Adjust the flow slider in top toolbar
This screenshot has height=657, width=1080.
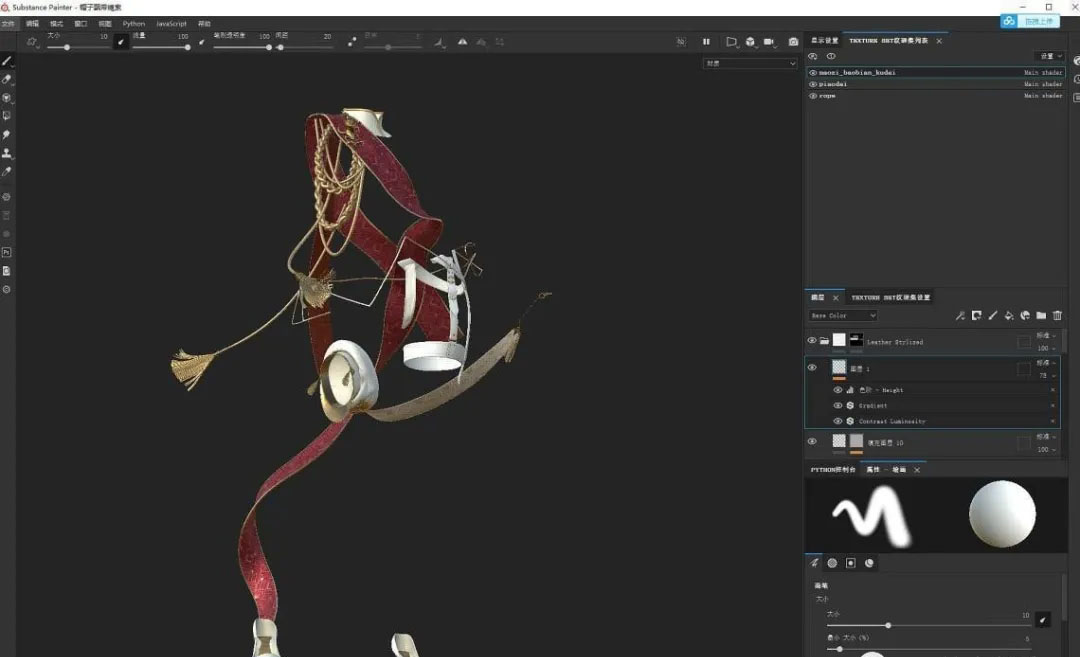tap(160, 48)
